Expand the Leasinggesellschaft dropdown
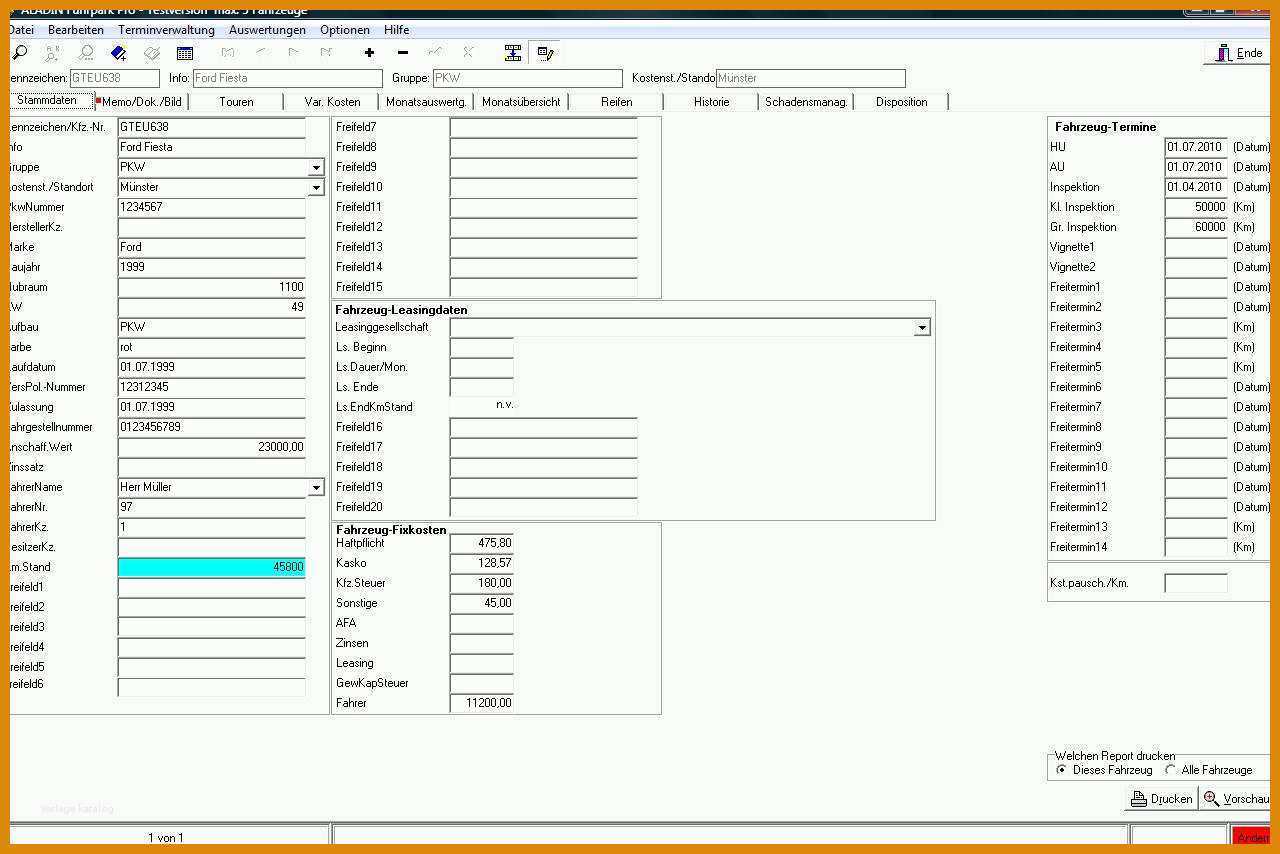The image size is (1280, 854). click(922, 327)
